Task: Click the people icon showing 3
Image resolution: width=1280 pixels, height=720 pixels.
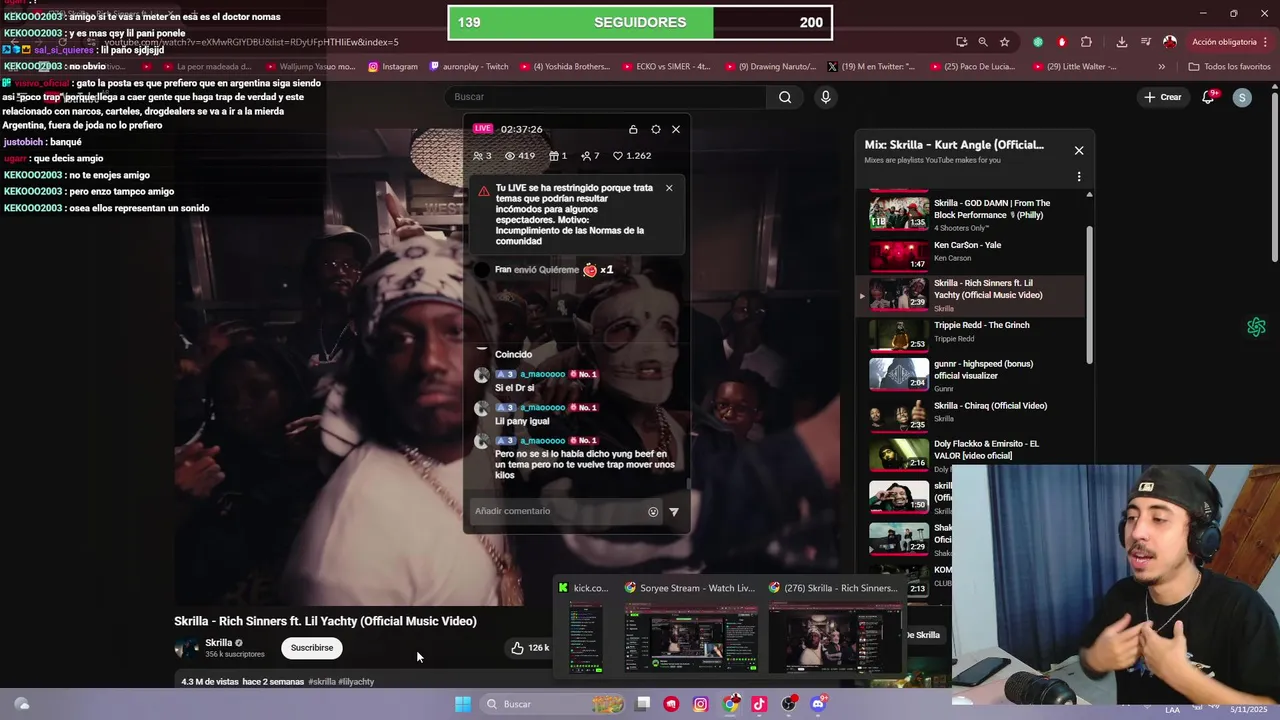Action: (478, 156)
